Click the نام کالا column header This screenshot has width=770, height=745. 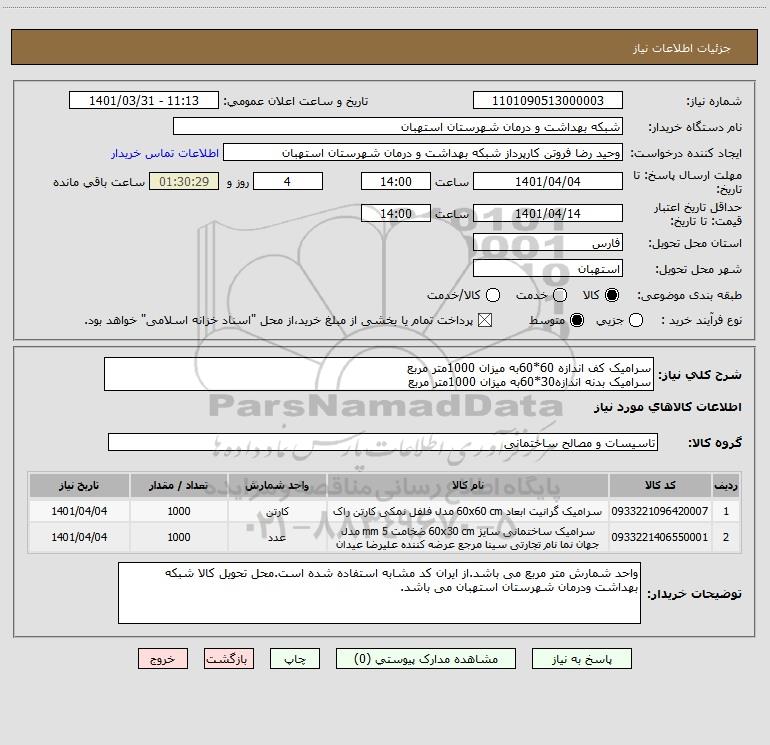468,485
